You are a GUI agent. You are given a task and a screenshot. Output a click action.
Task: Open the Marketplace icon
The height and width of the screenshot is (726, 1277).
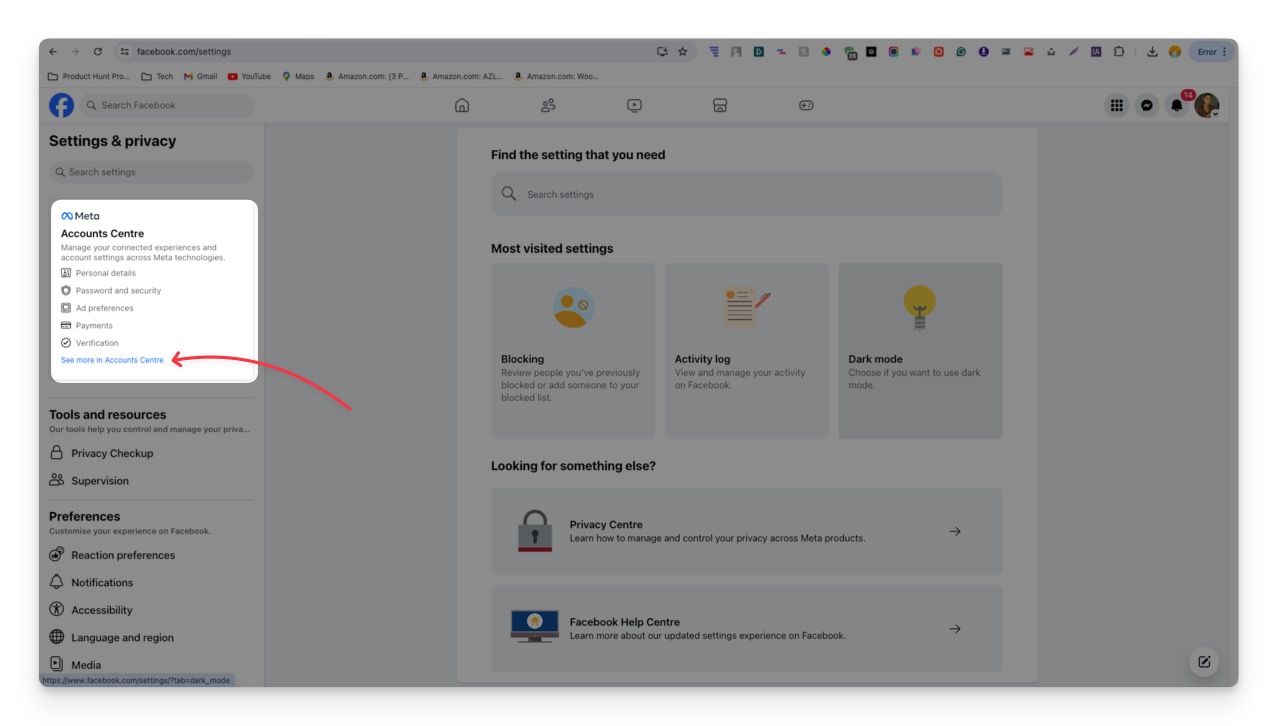(720, 105)
